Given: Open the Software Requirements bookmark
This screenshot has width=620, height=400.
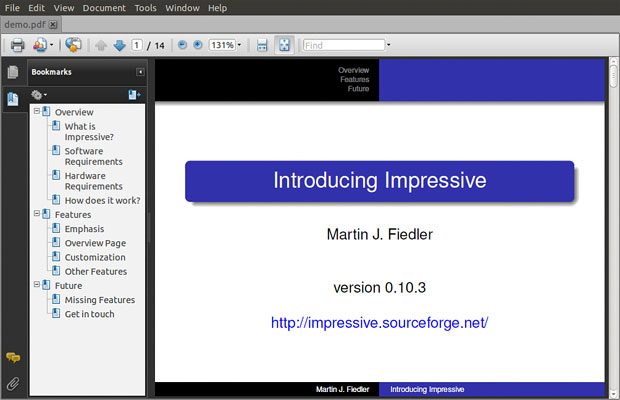Looking at the screenshot, I should point(93,157).
